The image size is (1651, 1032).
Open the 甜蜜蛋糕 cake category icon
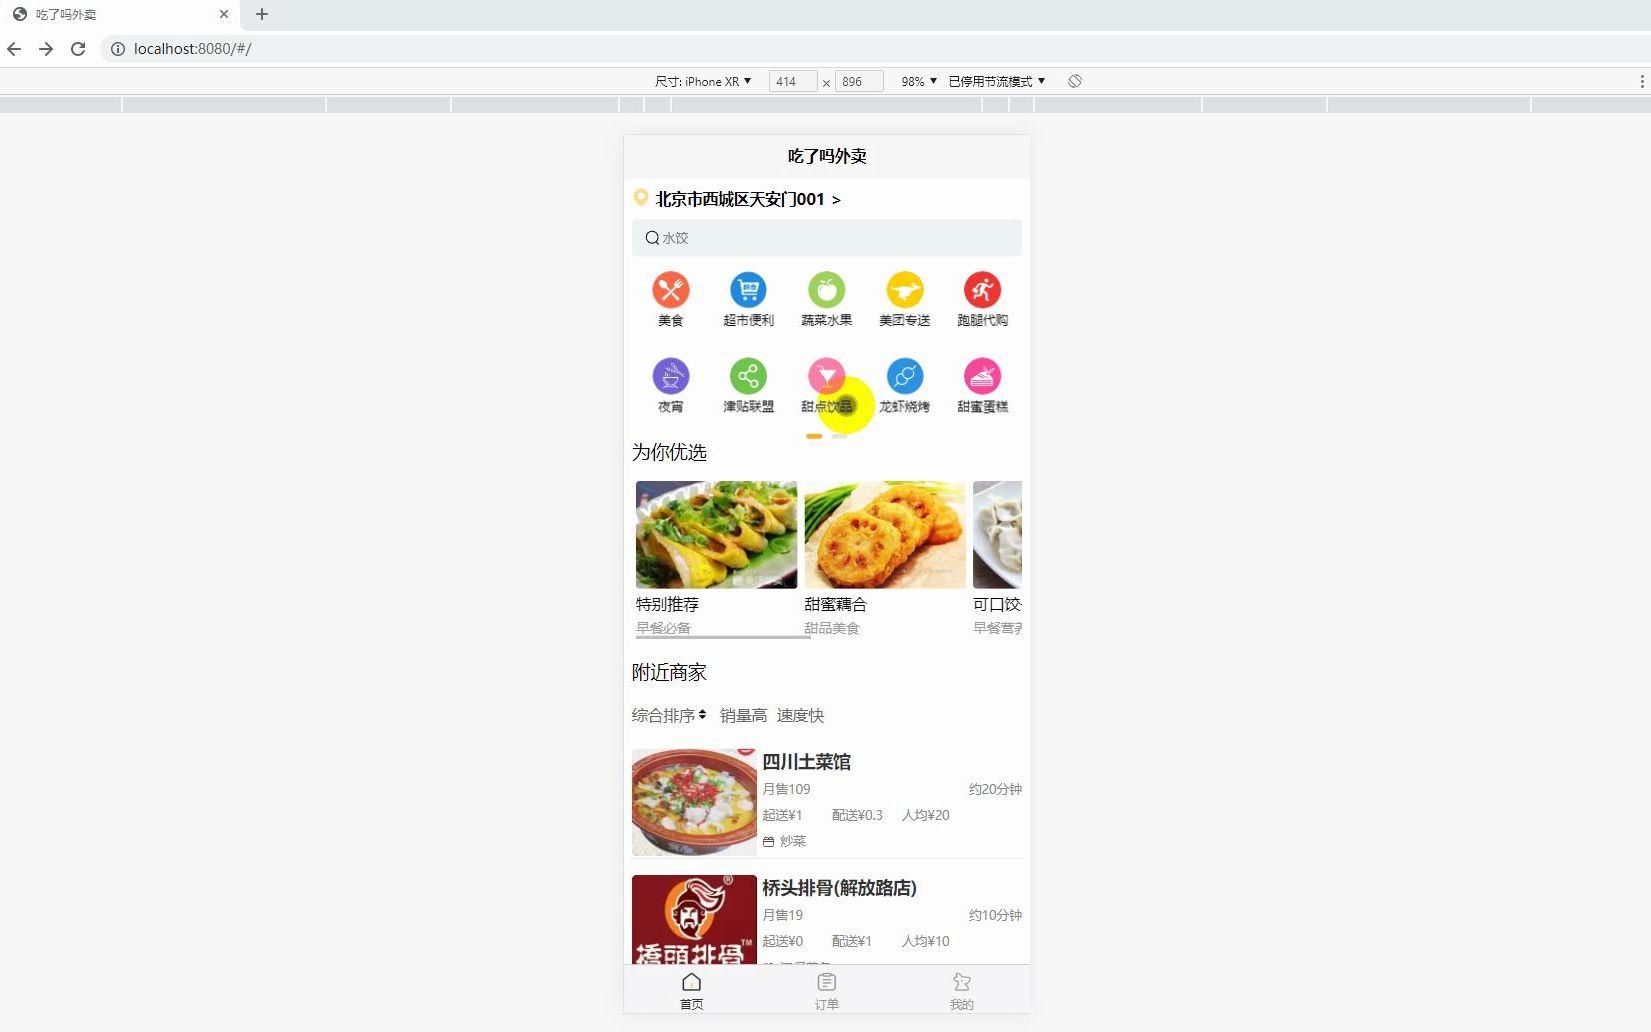click(982, 376)
